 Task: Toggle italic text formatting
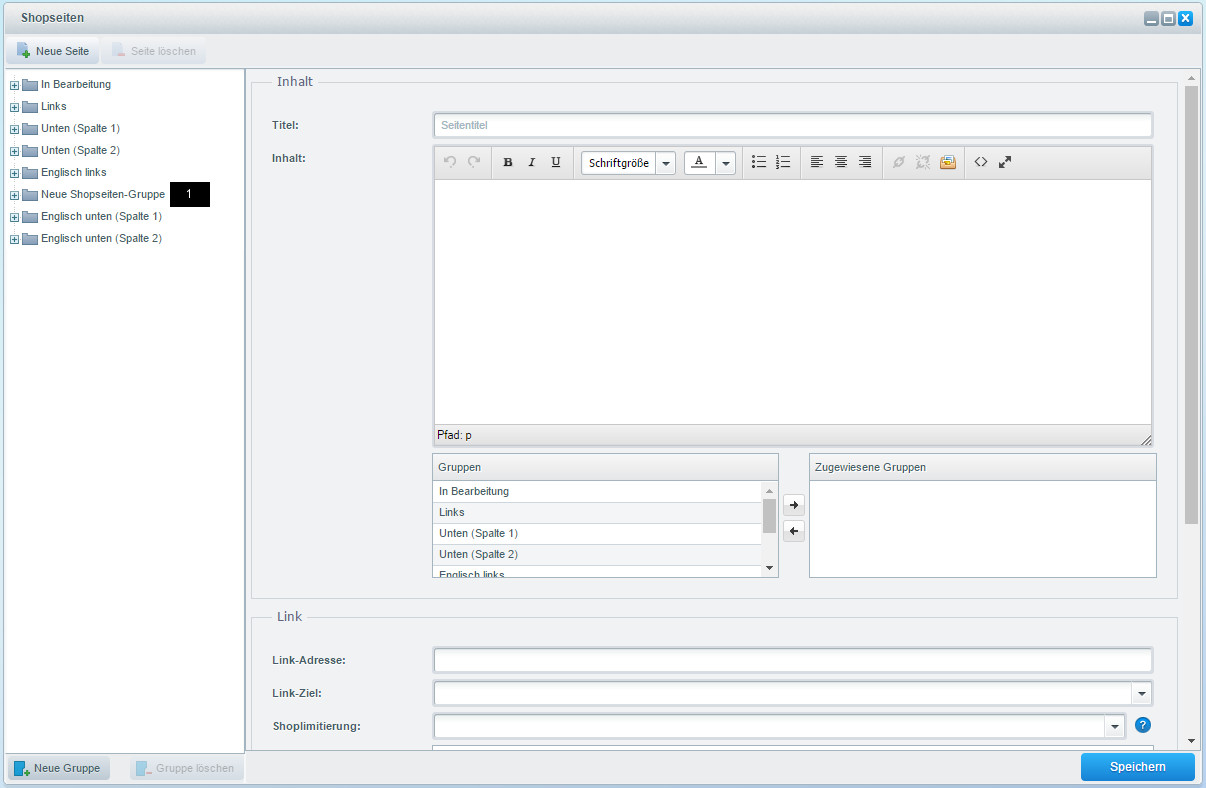[532, 162]
